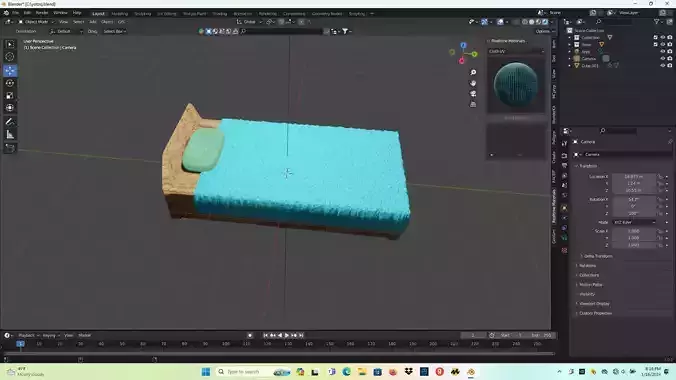Select the Add Cube tool
Image resolution: width=676 pixels, height=380 pixels.
10,148
